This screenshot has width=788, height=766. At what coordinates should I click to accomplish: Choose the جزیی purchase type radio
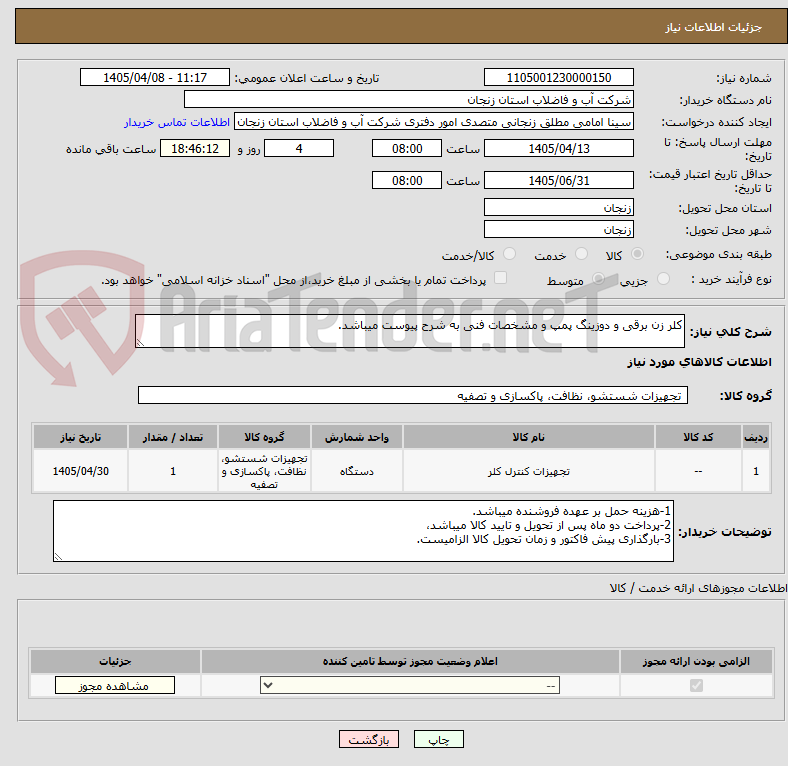coord(663,279)
